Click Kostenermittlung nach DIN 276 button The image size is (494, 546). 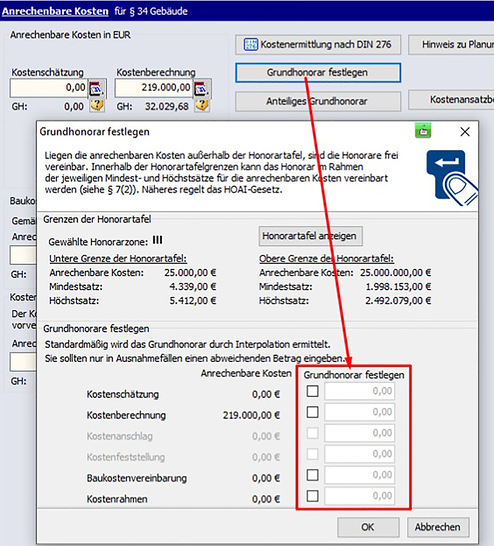(318, 45)
